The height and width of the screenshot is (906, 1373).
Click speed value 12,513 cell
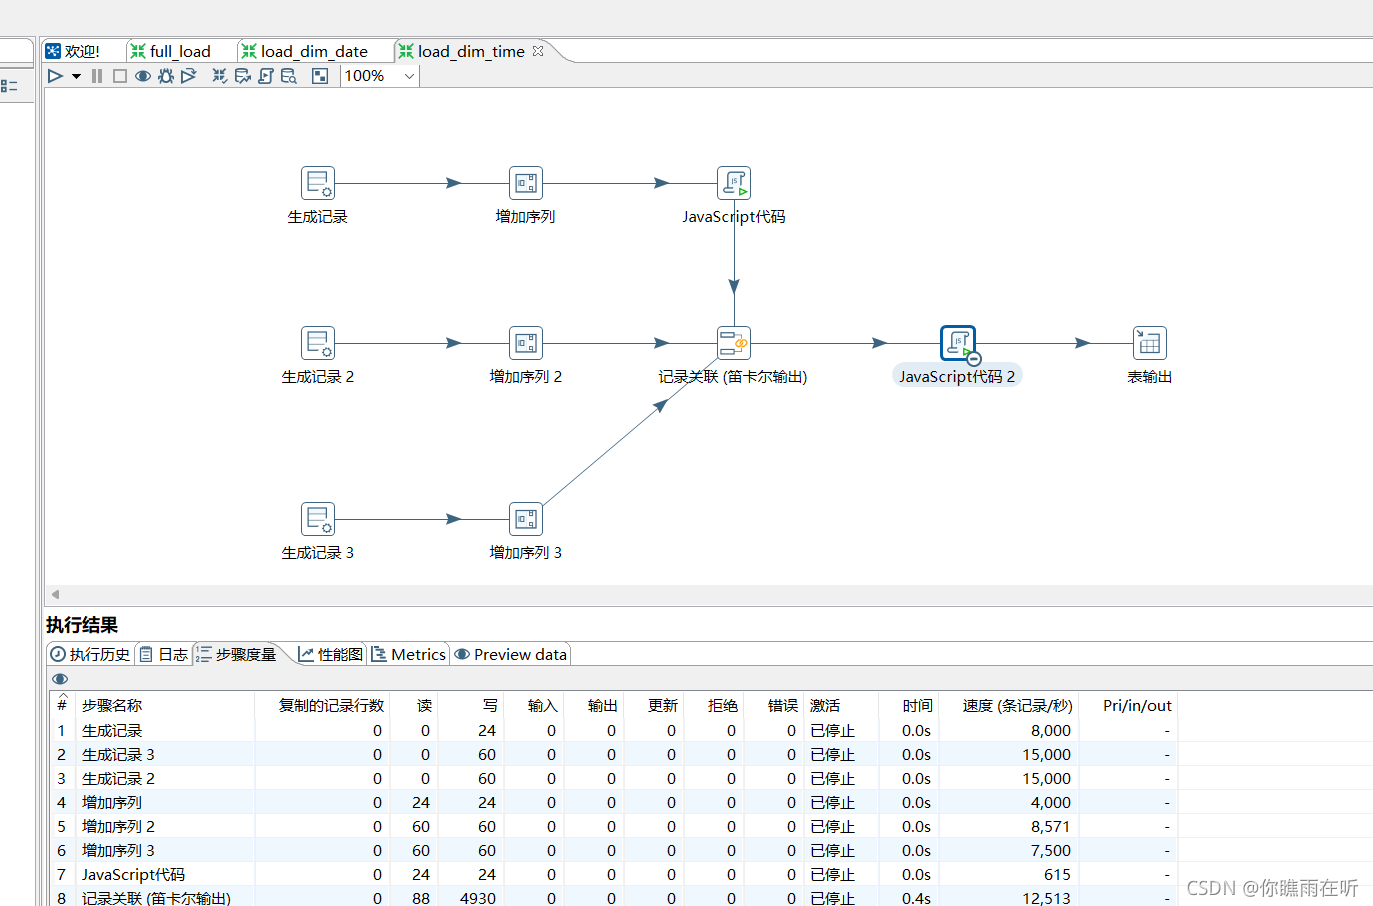1008,898
